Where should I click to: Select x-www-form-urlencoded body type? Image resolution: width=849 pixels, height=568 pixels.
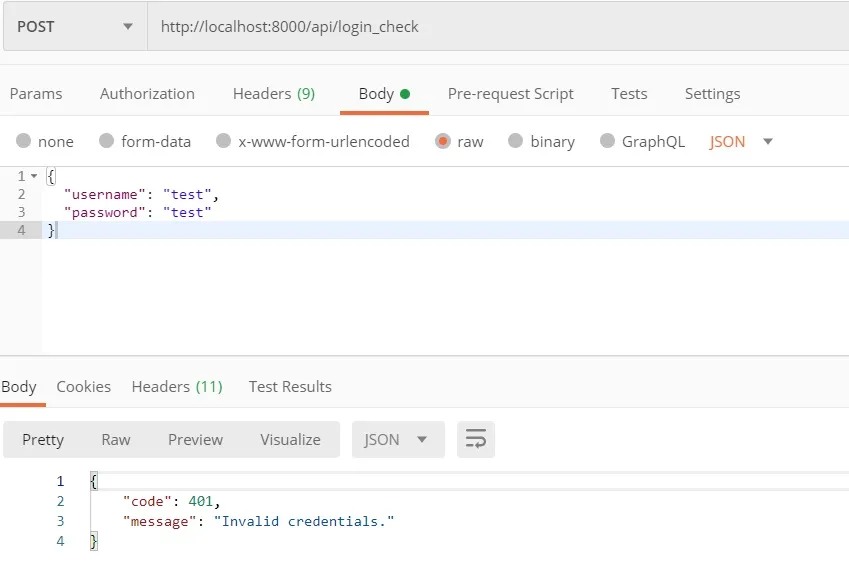[x=224, y=141]
